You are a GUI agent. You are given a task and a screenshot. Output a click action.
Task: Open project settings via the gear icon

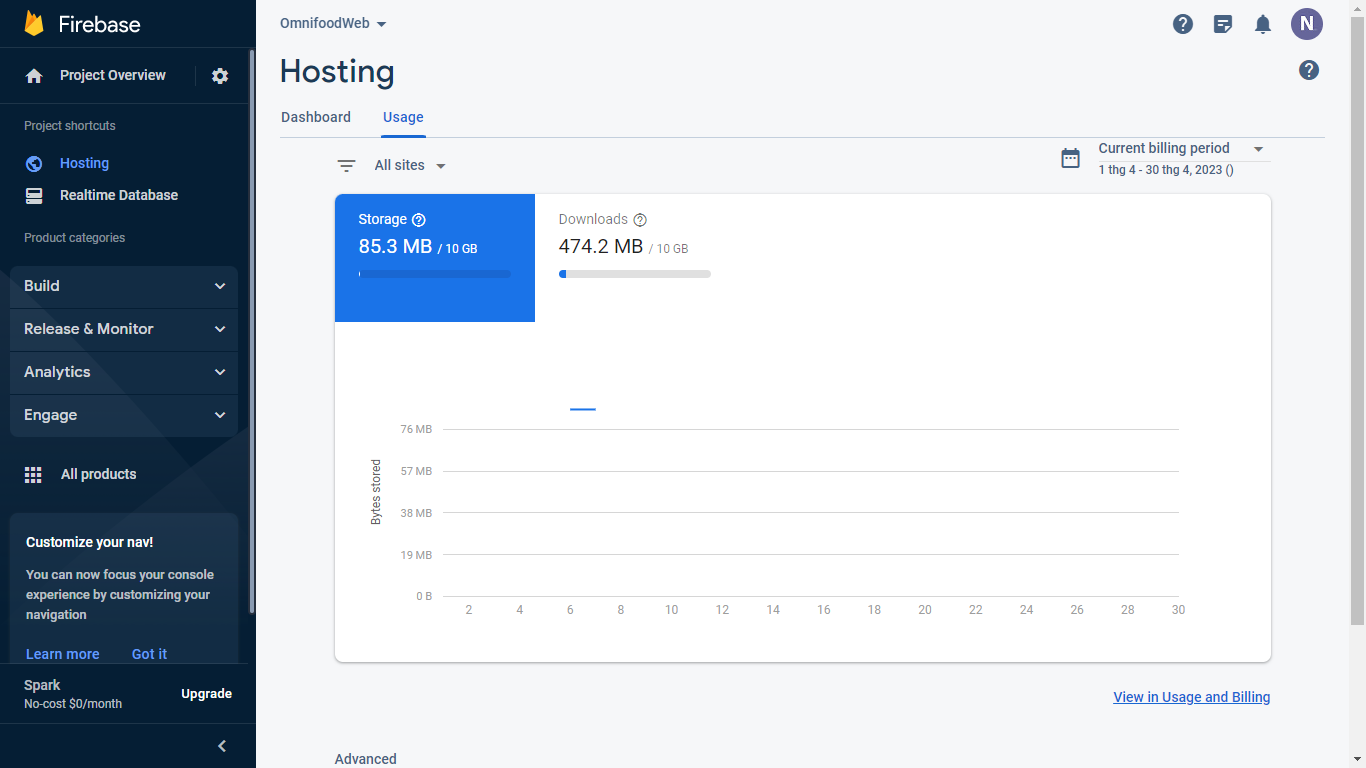pyautogui.click(x=219, y=75)
